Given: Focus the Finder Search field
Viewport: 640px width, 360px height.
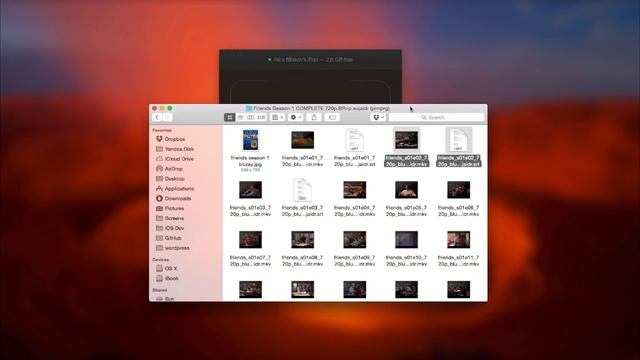Looking at the screenshot, I should 436,118.
